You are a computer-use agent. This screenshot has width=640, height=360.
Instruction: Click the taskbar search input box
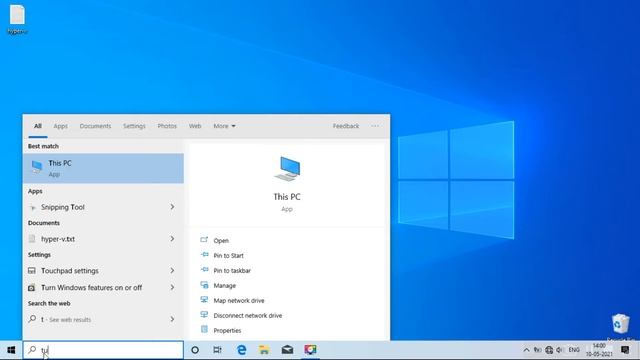(x=103, y=350)
